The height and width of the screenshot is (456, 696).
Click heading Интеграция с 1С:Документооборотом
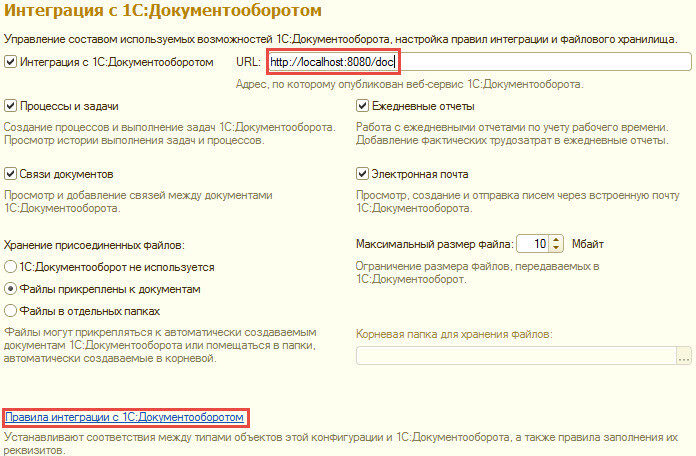click(163, 10)
